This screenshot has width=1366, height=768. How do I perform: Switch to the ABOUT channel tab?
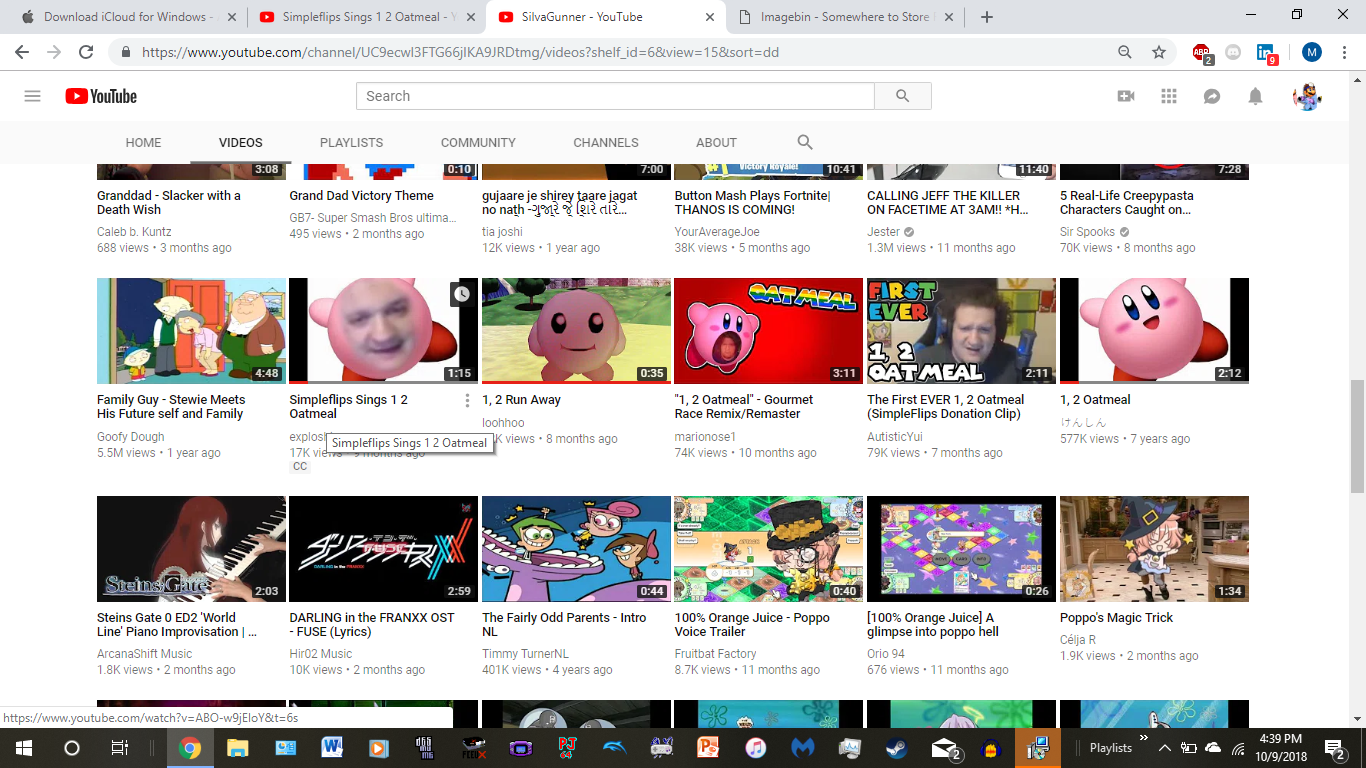pyautogui.click(x=716, y=142)
